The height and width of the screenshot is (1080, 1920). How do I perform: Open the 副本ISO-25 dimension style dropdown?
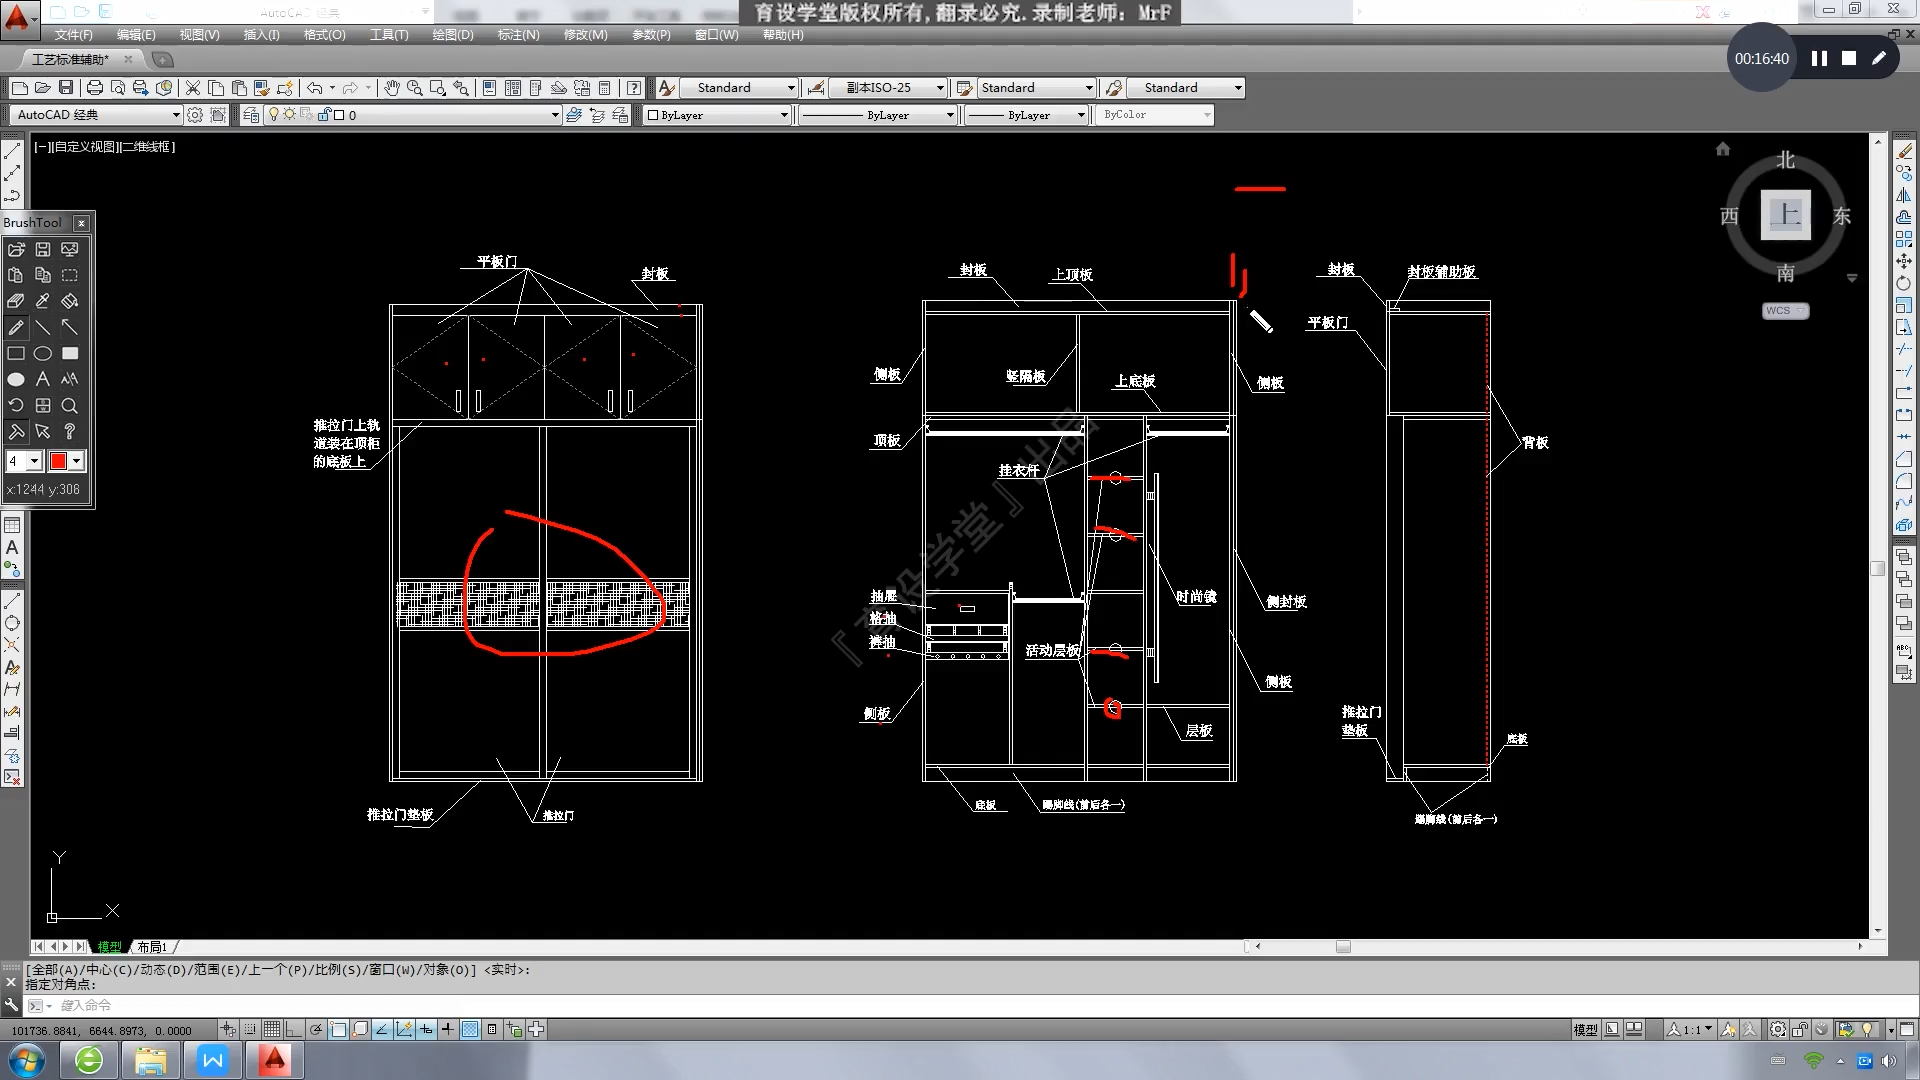887,88
